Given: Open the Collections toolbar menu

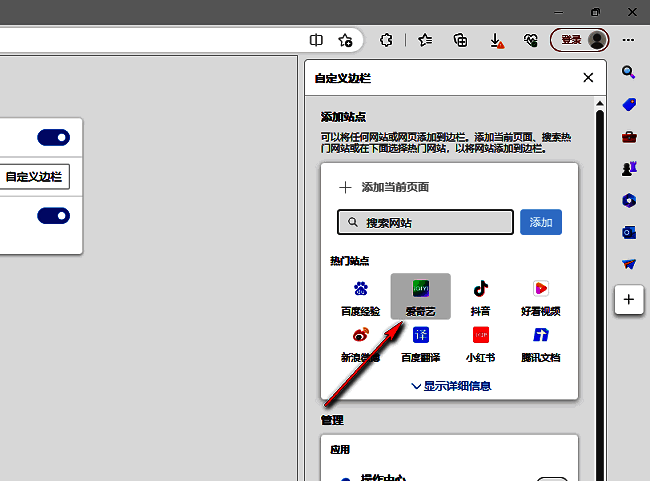Looking at the screenshot, I should click(460, 40).
